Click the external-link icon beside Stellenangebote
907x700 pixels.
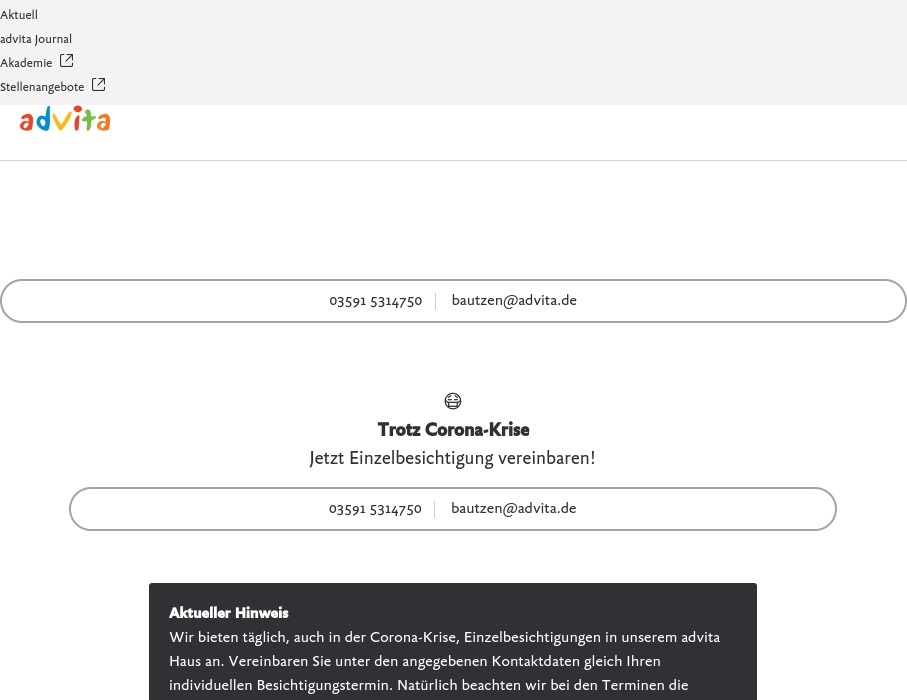point(98,85)
